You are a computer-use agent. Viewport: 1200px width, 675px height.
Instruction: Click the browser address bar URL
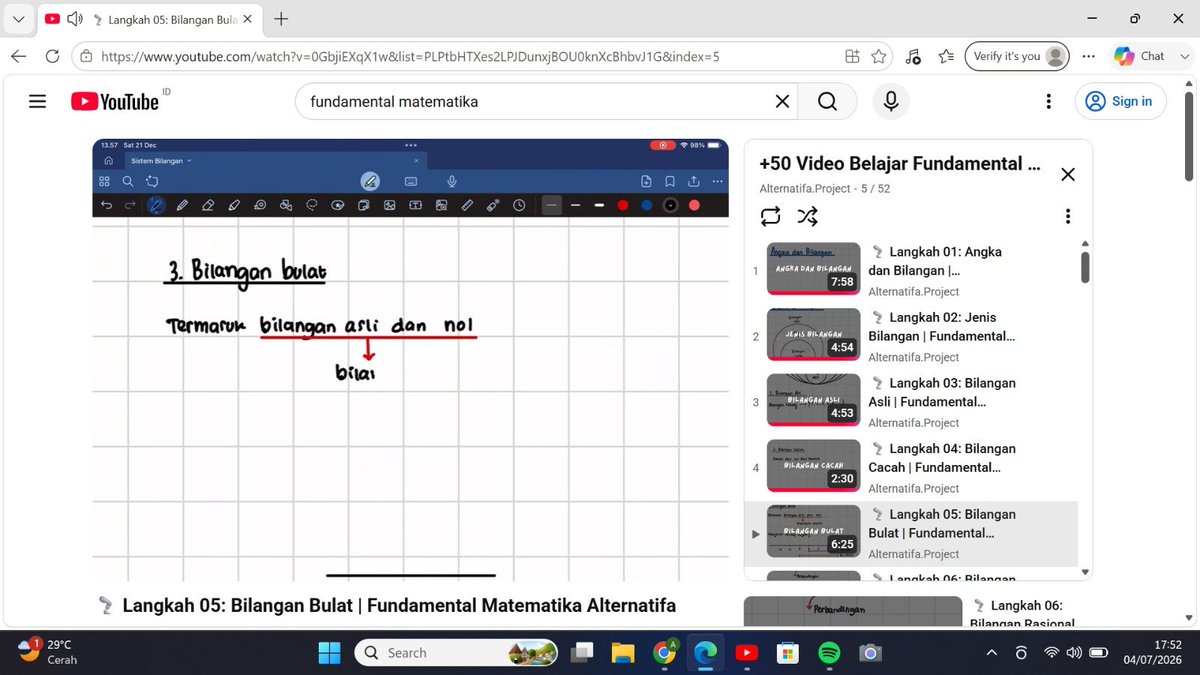pos(410,57)
